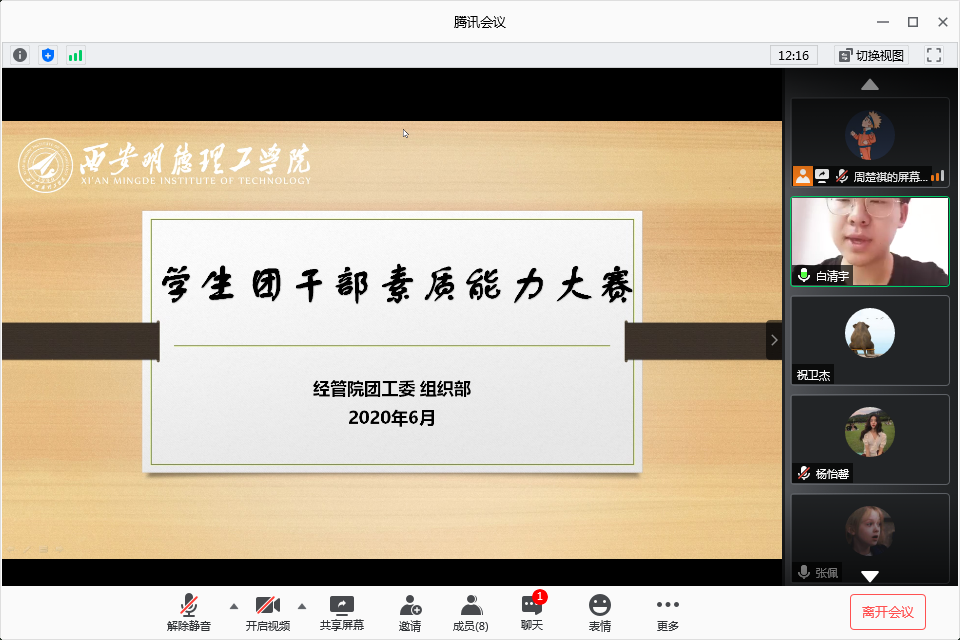The width and height of the screenshot is (960, 640).
Task: Expand audio options arrow beside 解除静音
Action: (234, 606)
